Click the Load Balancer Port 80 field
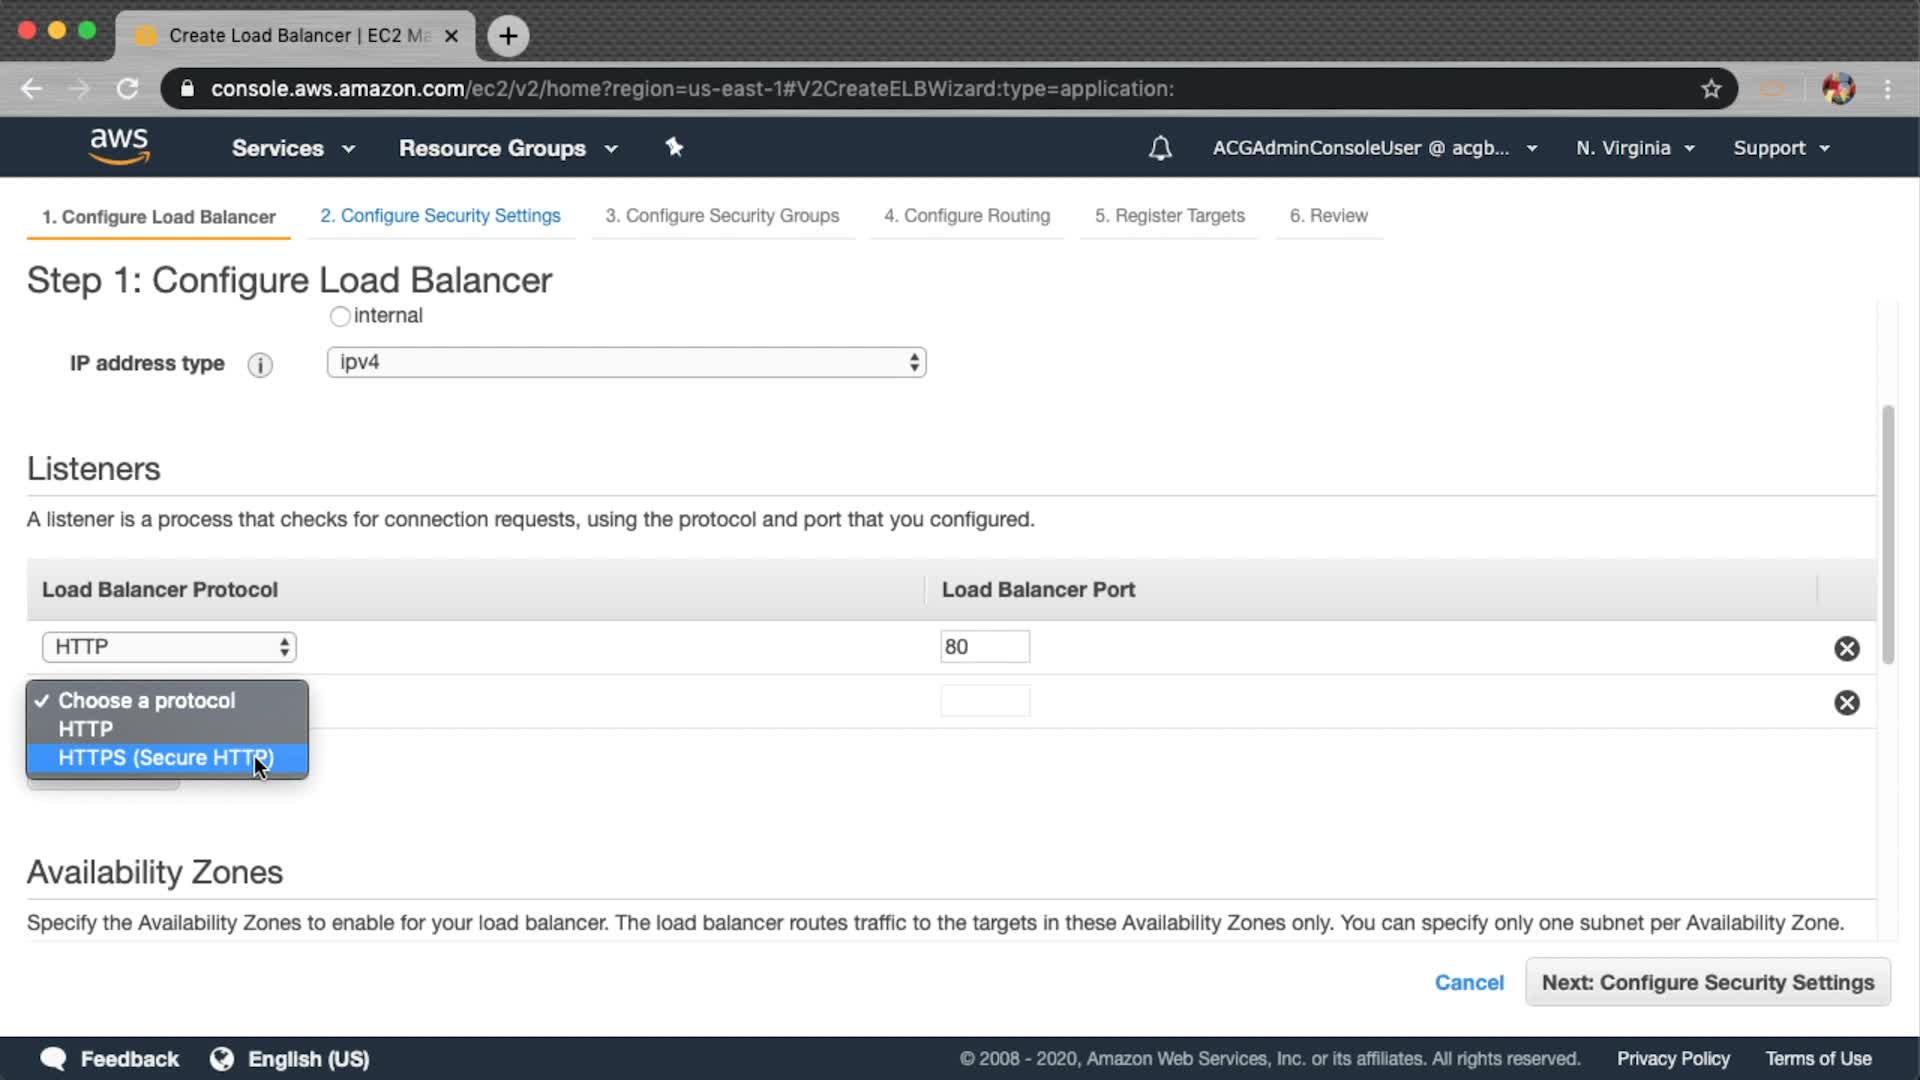 coord(984,647)
